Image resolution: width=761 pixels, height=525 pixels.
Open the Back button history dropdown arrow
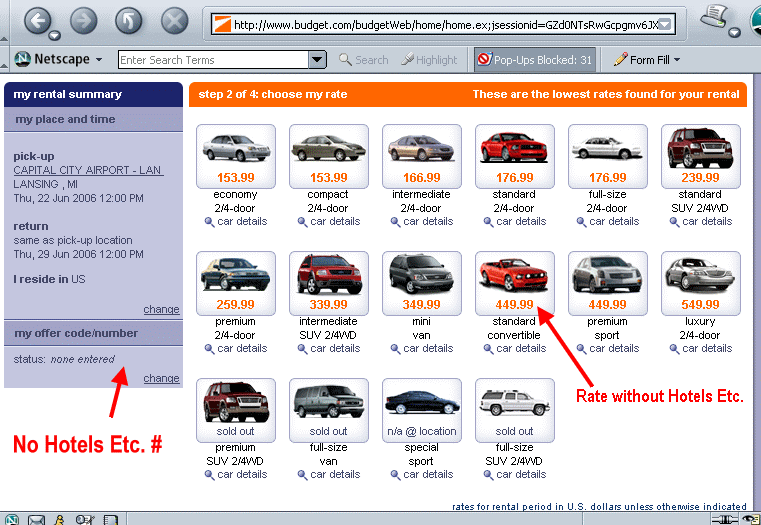55,35
